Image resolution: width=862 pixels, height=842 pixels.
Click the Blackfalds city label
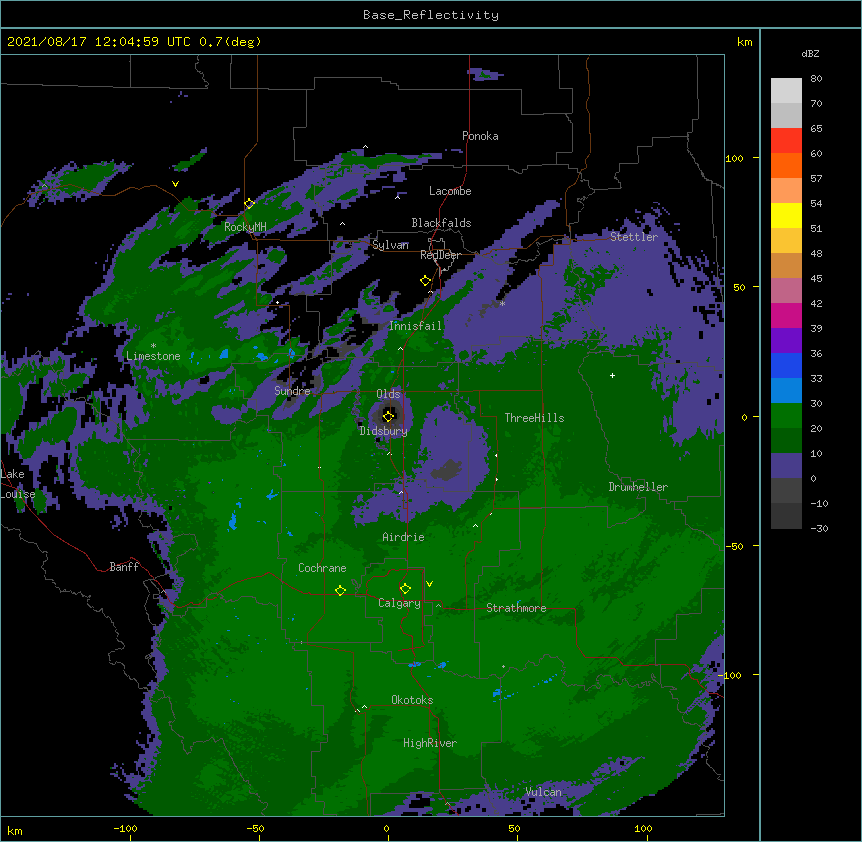441,223
